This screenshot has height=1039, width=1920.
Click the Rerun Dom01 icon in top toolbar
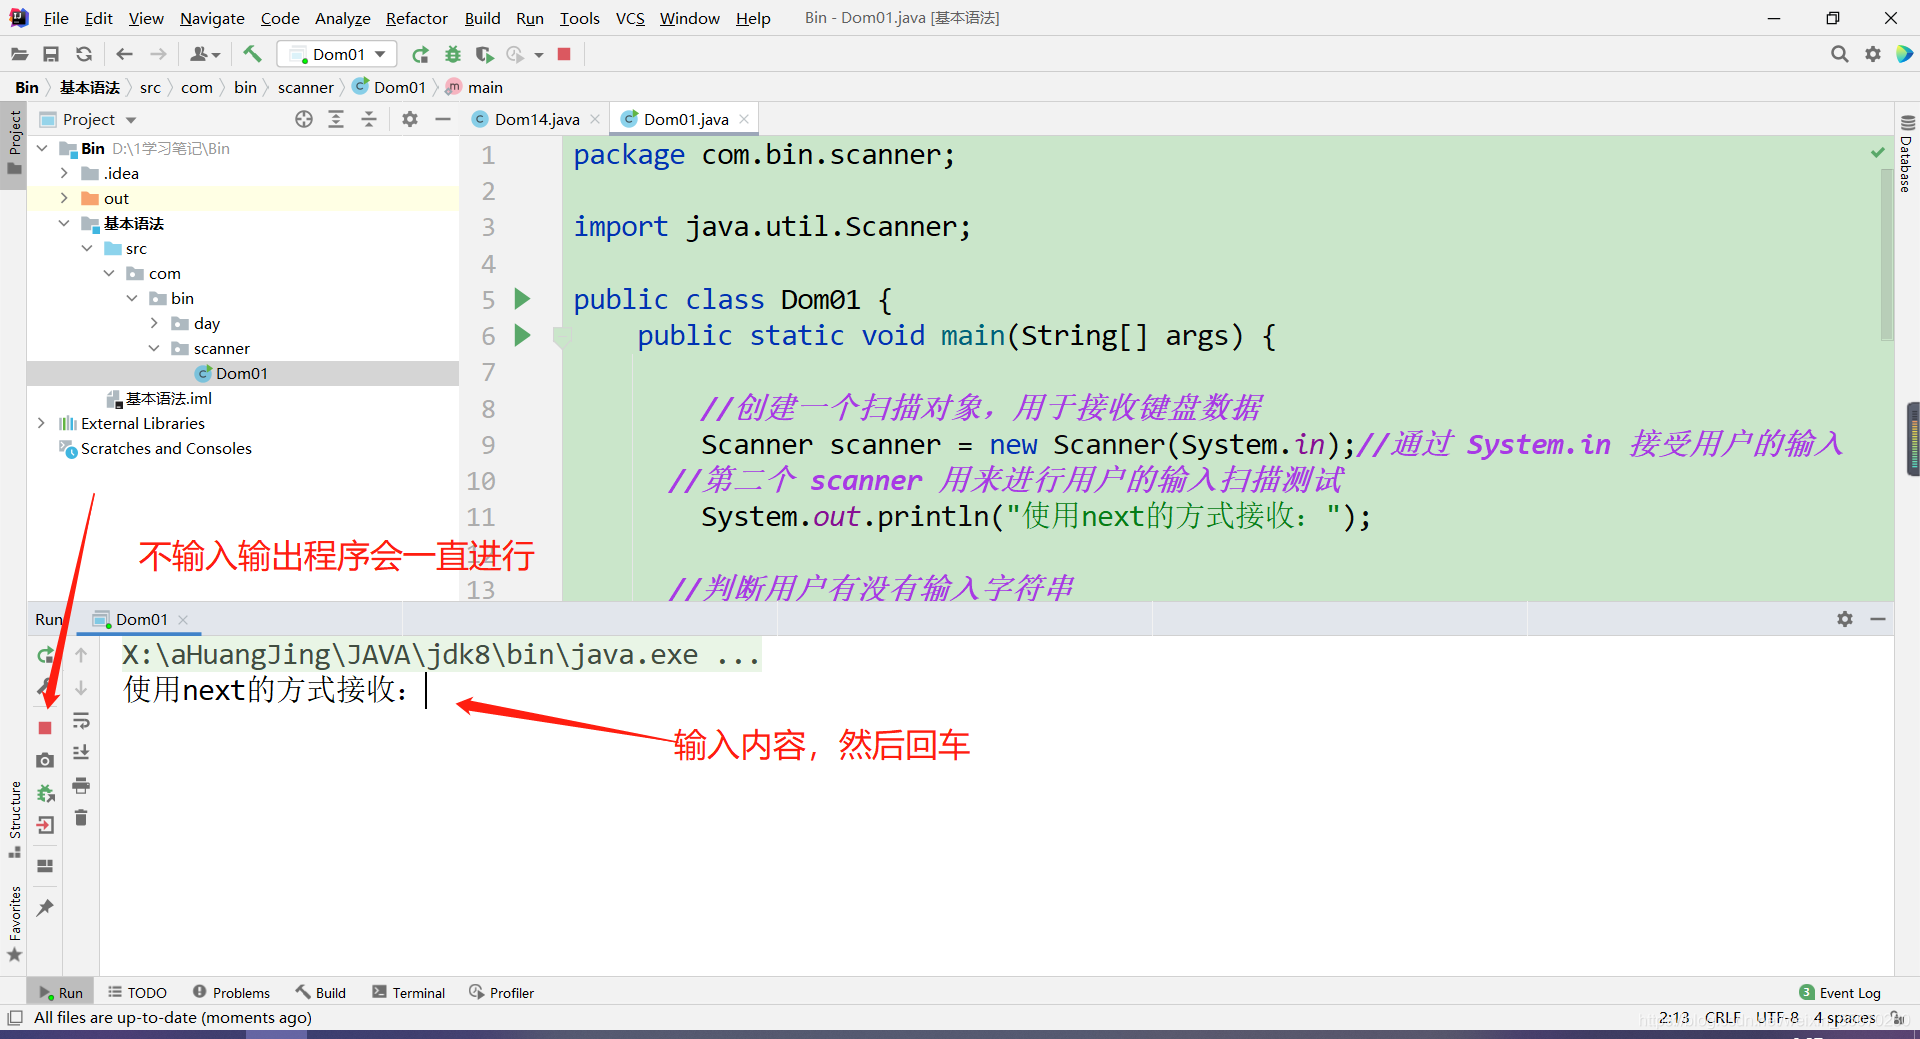click(421, 54)
